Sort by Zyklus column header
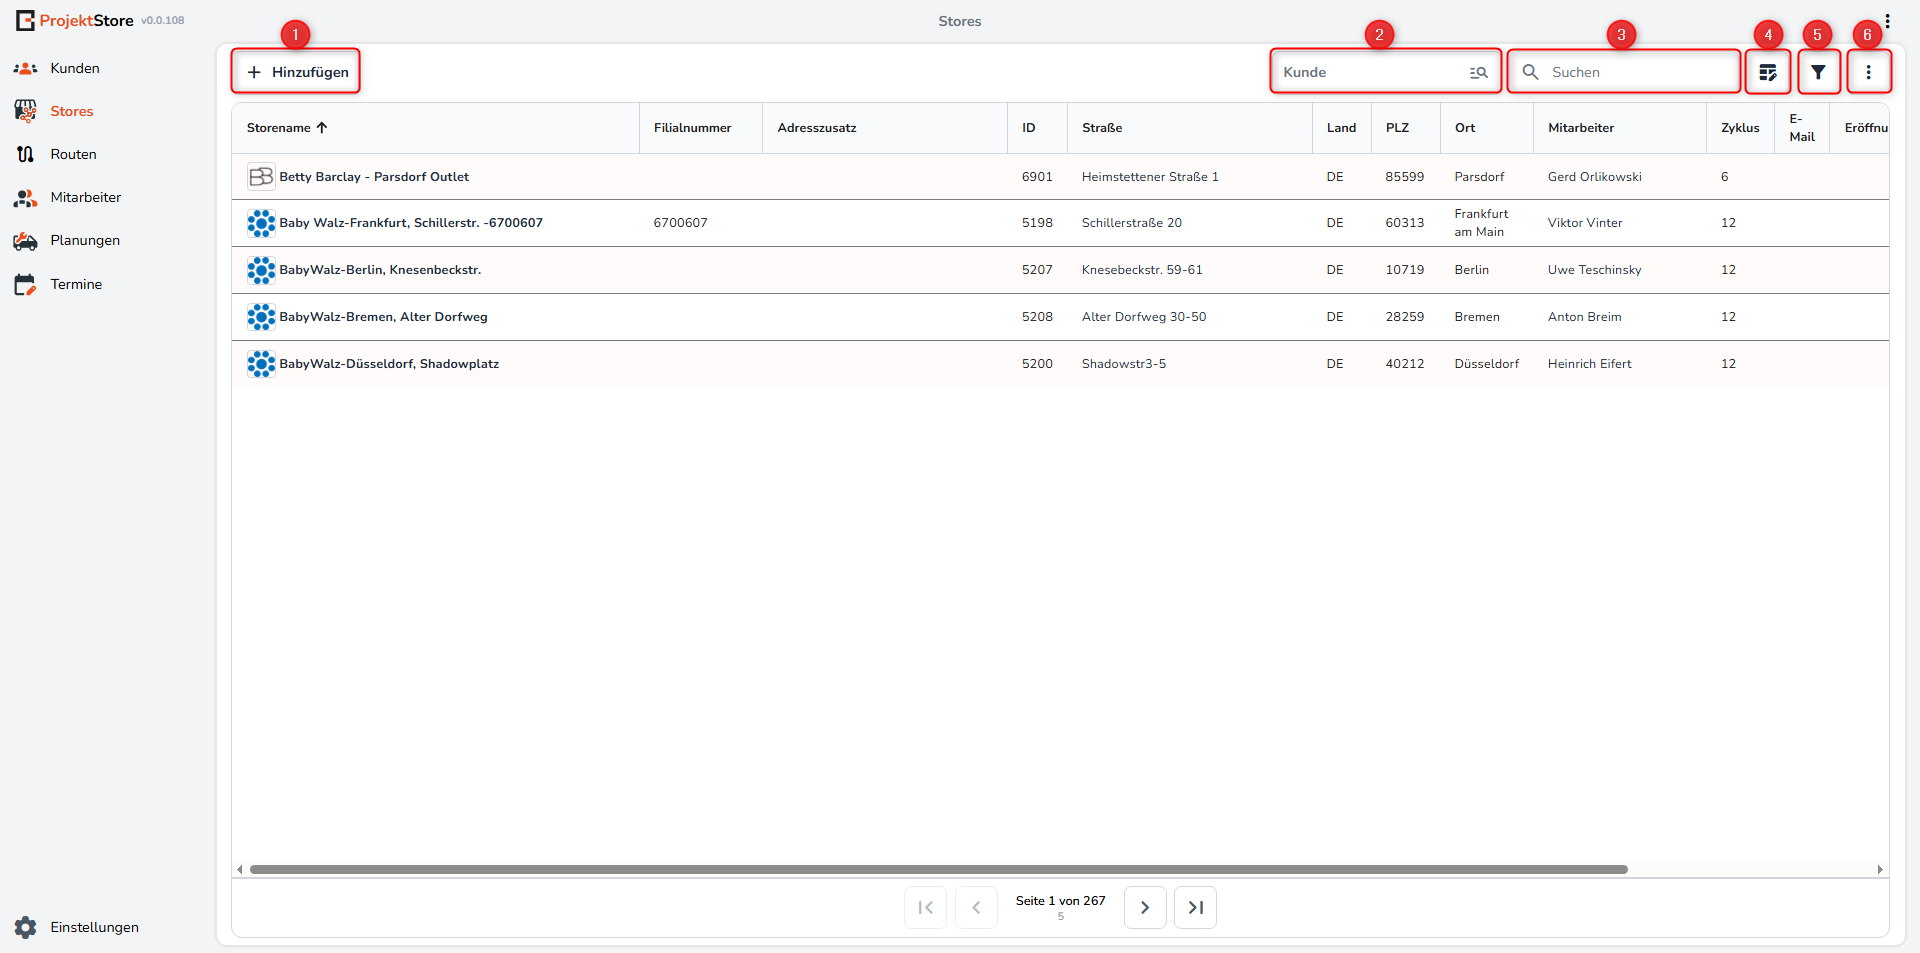 [x=1740, y=128]
